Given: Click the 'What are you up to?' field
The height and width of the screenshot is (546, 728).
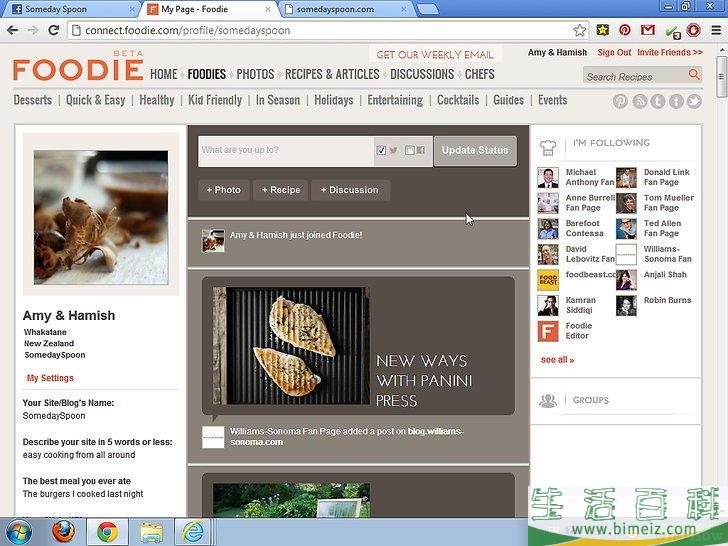Looking at the screenshot, I should (x=286, y=150).
